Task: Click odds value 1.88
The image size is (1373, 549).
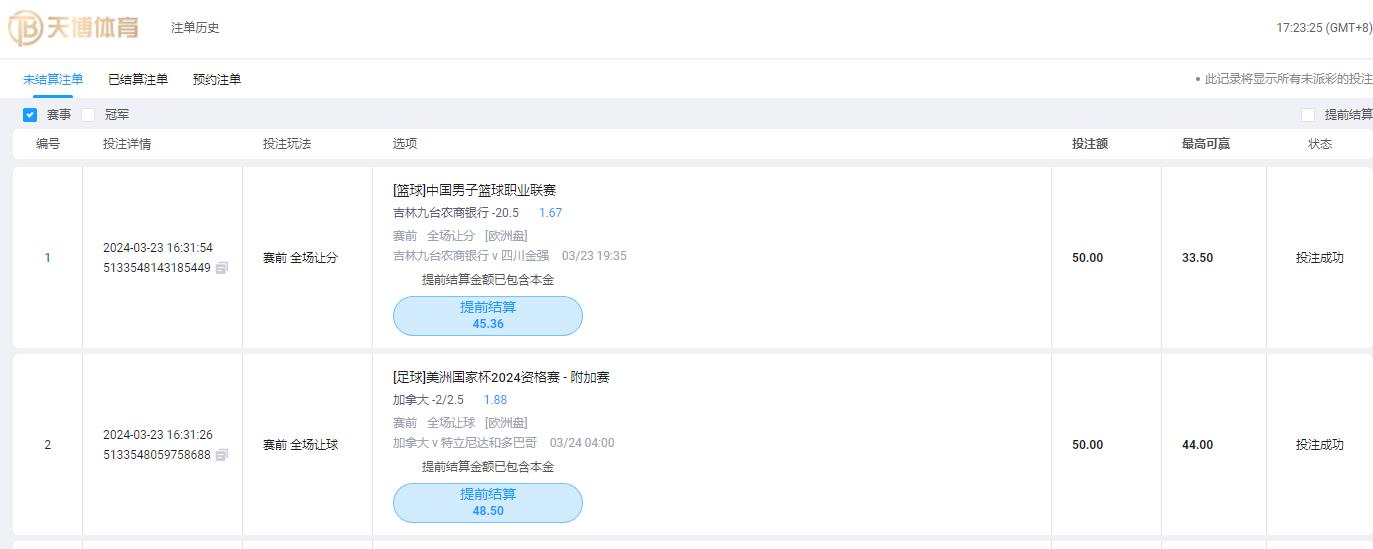Action: [495, 400]
